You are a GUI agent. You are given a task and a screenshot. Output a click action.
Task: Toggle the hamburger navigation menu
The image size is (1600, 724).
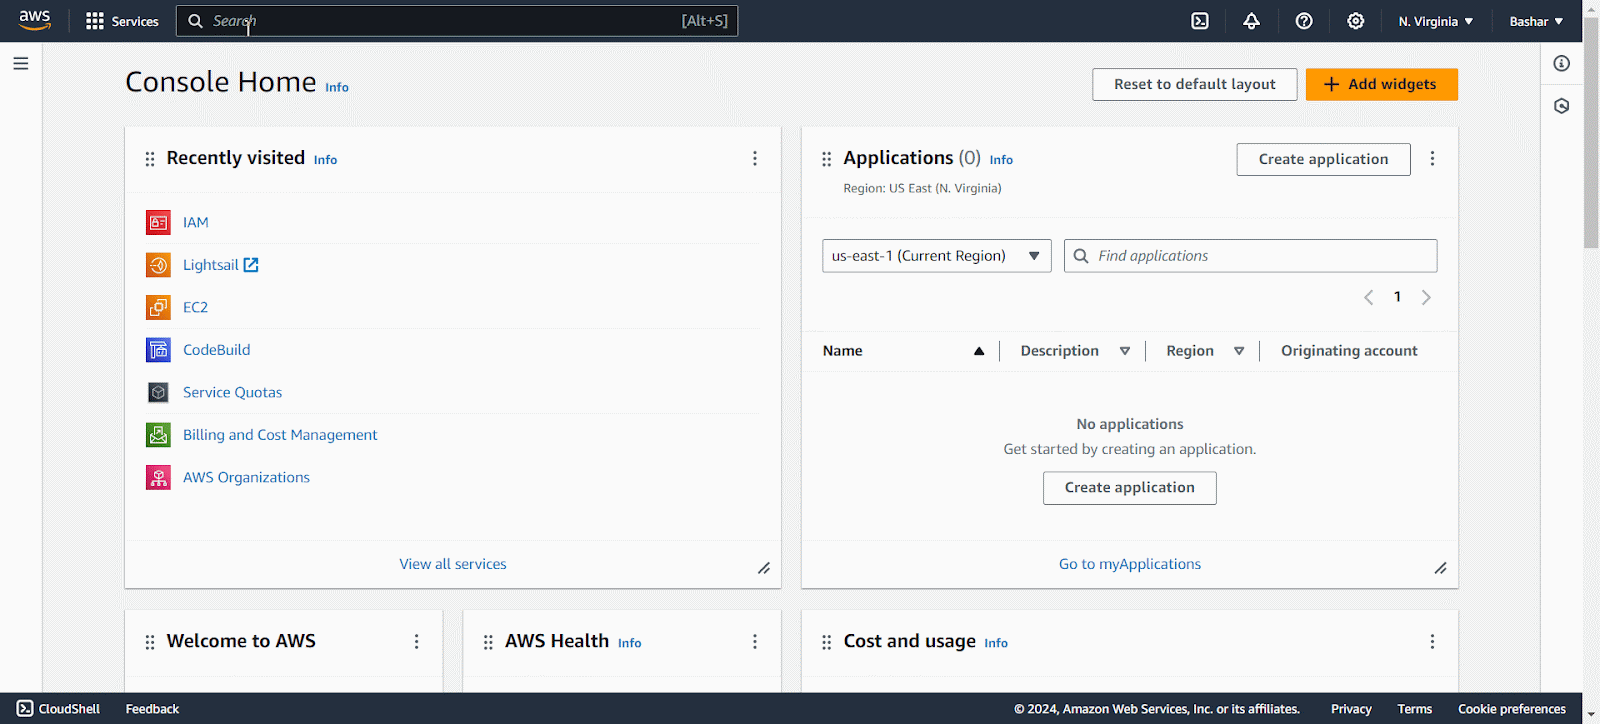pyautogui.click(x=21, y=64)
